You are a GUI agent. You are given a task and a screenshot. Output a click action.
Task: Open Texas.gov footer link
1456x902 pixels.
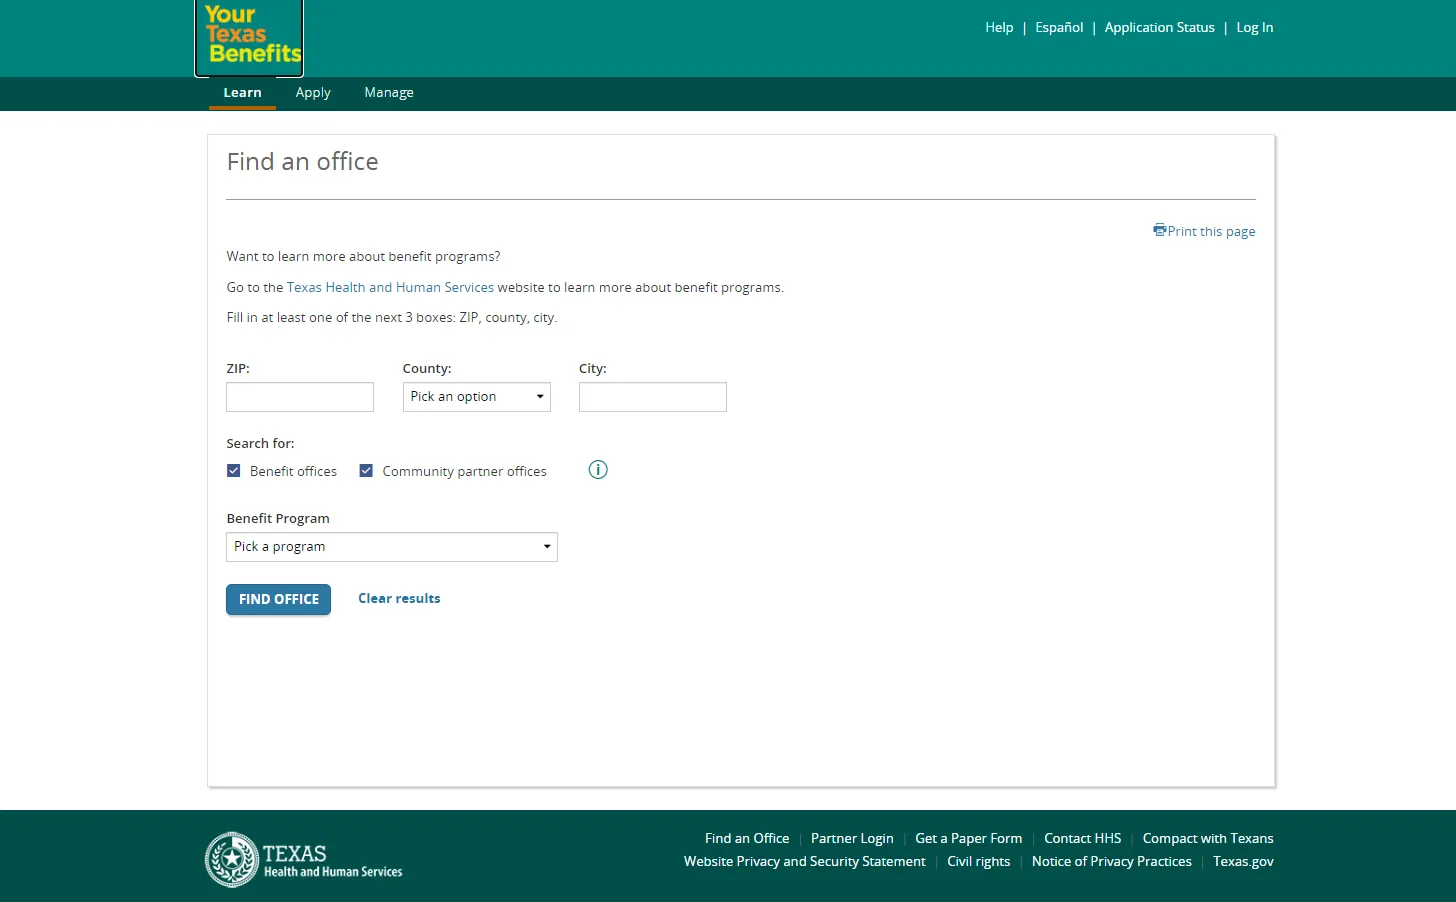pos(1244,862)
